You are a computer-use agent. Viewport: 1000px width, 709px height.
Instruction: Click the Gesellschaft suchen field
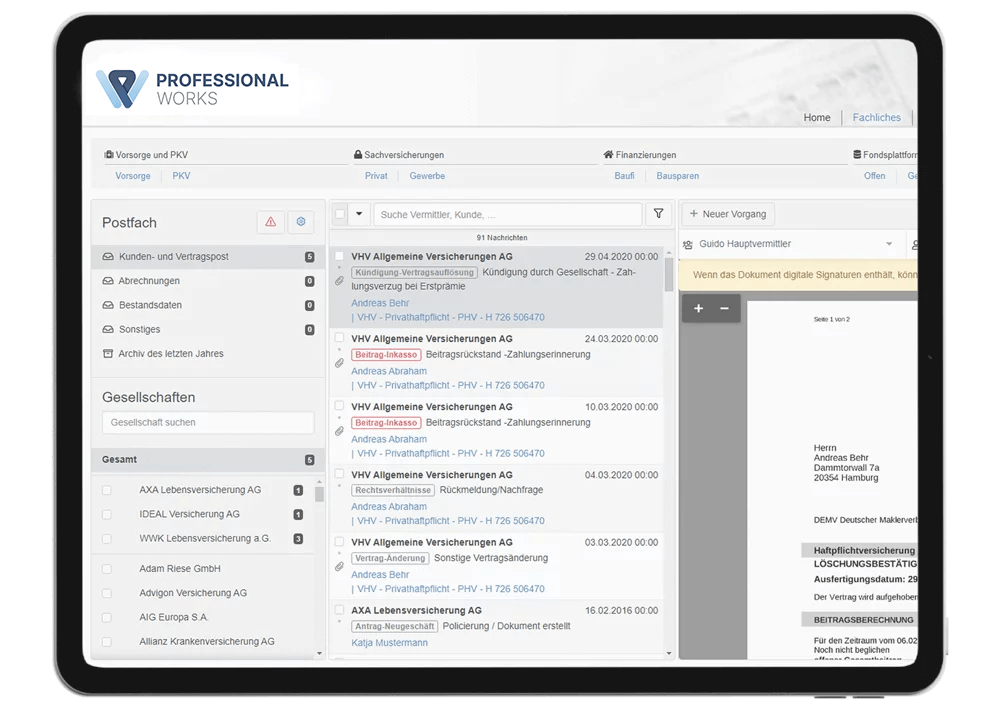click(x=208, y=422)
